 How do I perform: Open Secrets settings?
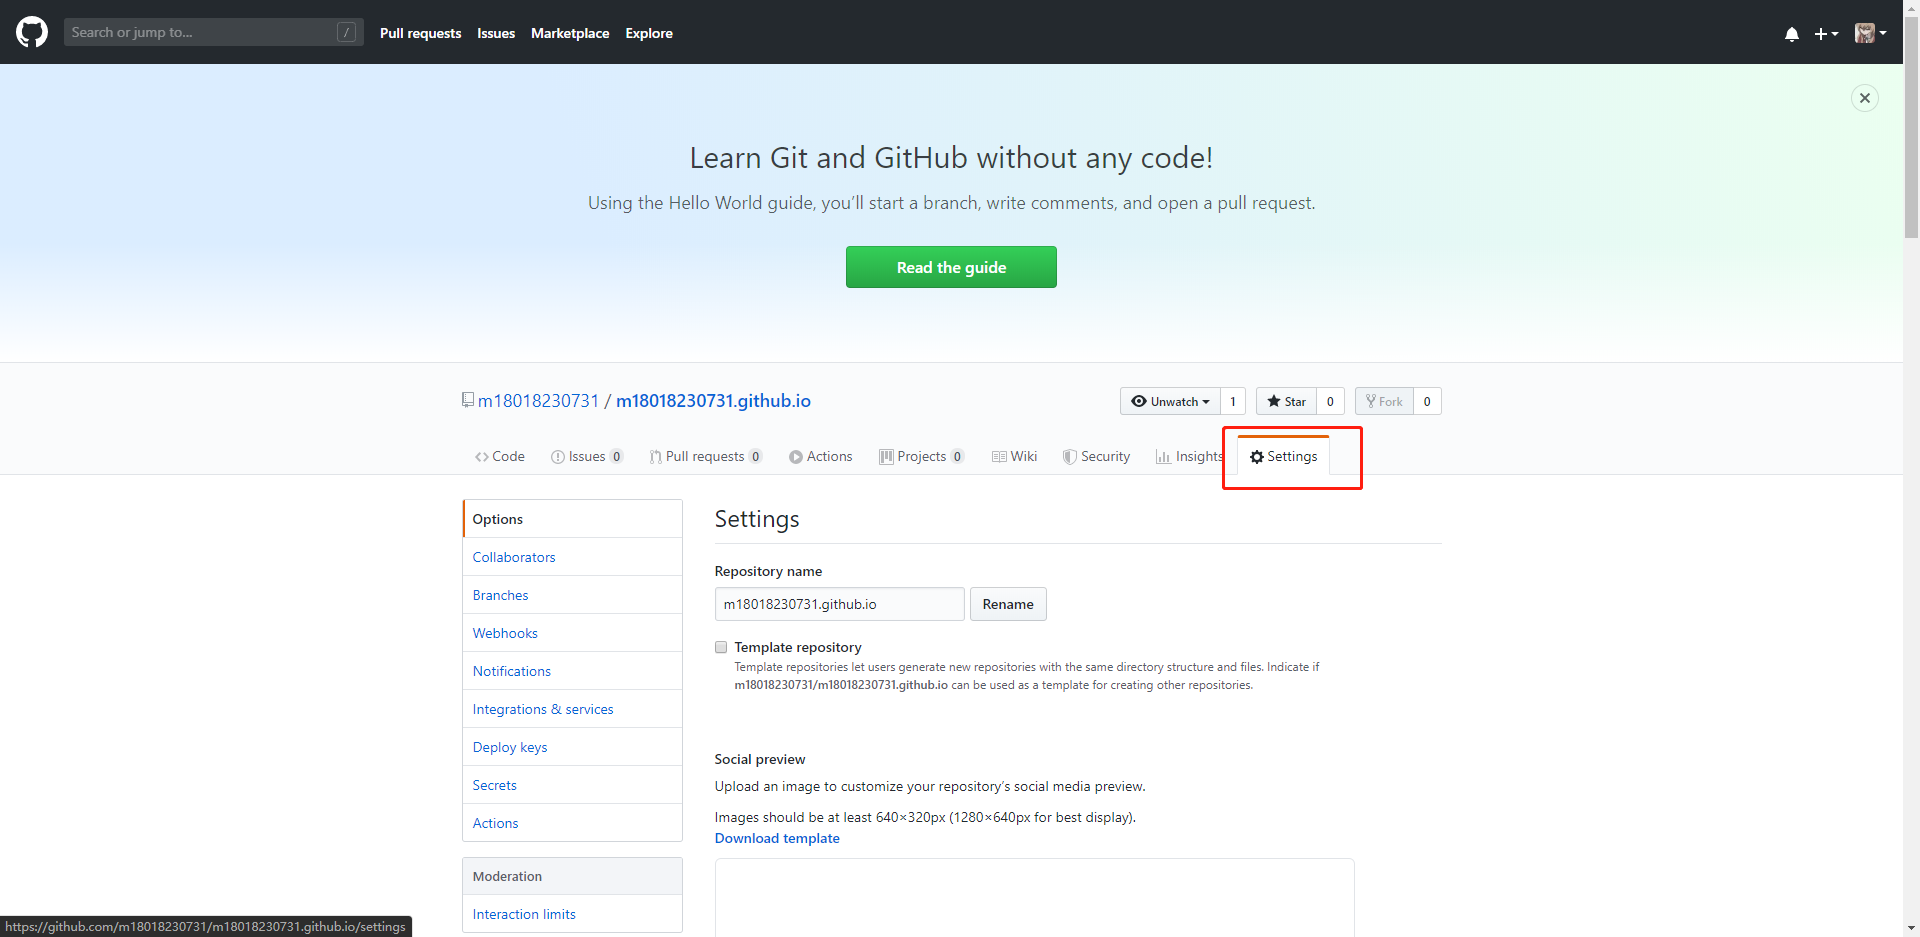pos(572,785)
